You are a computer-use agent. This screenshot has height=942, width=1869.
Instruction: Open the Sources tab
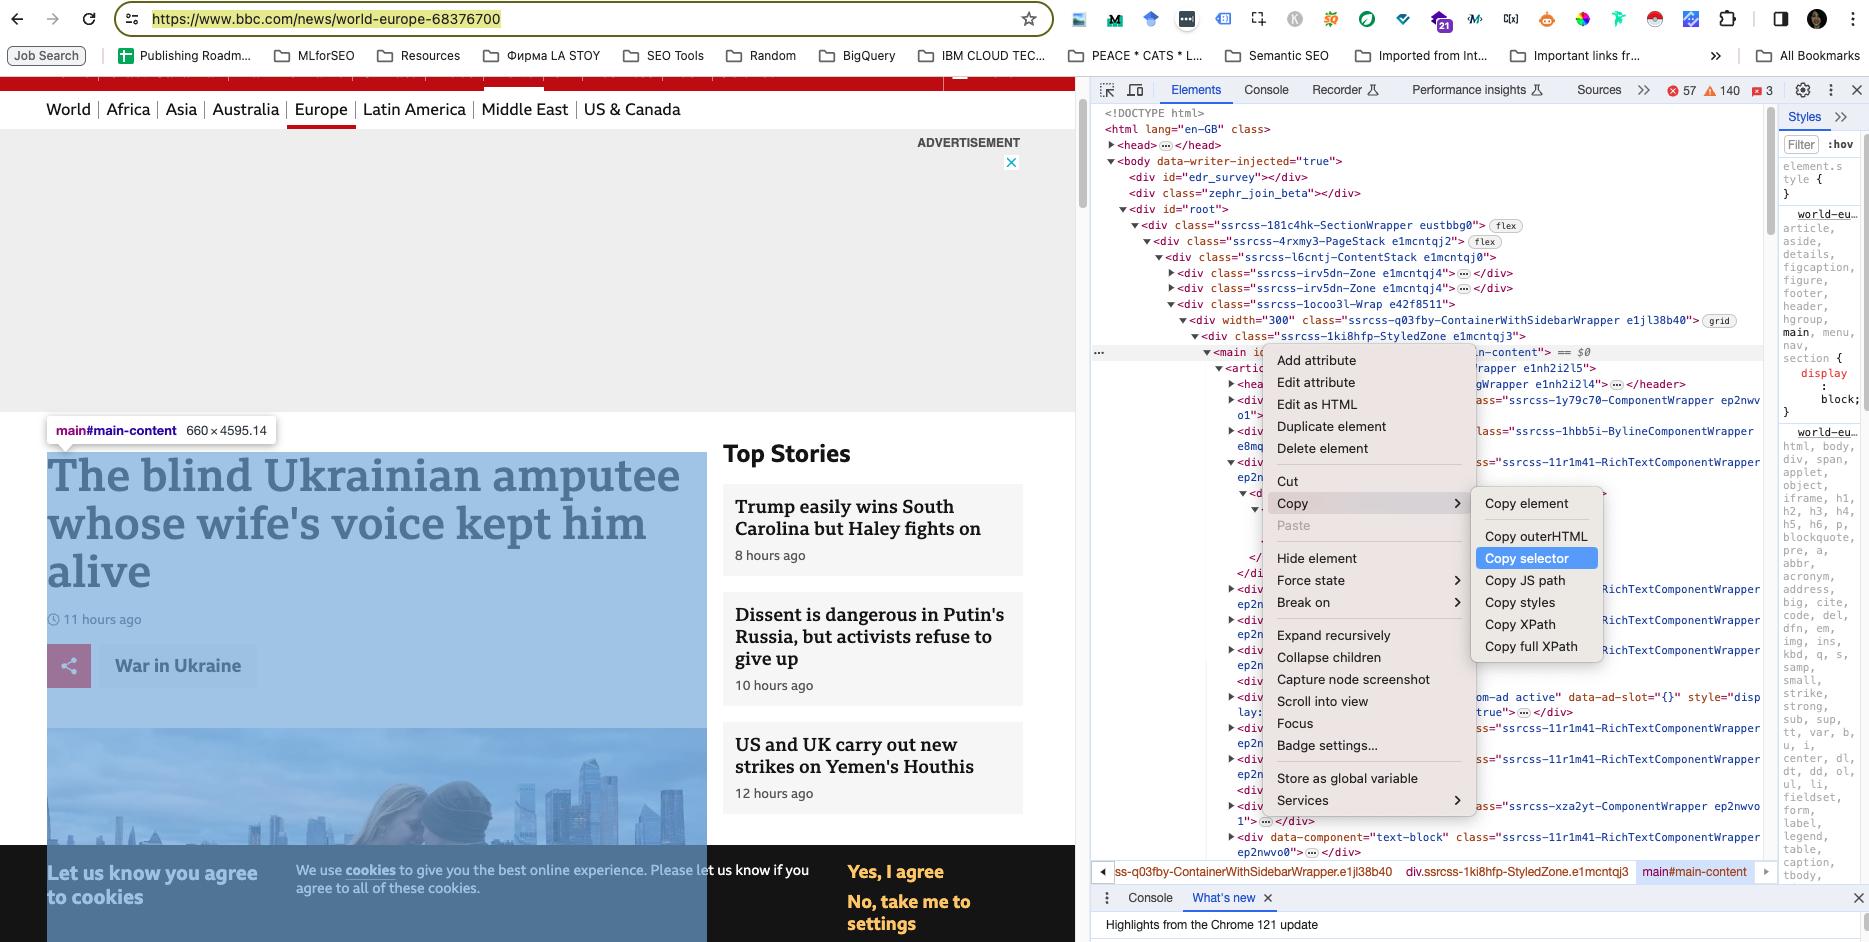(1599, 90)
